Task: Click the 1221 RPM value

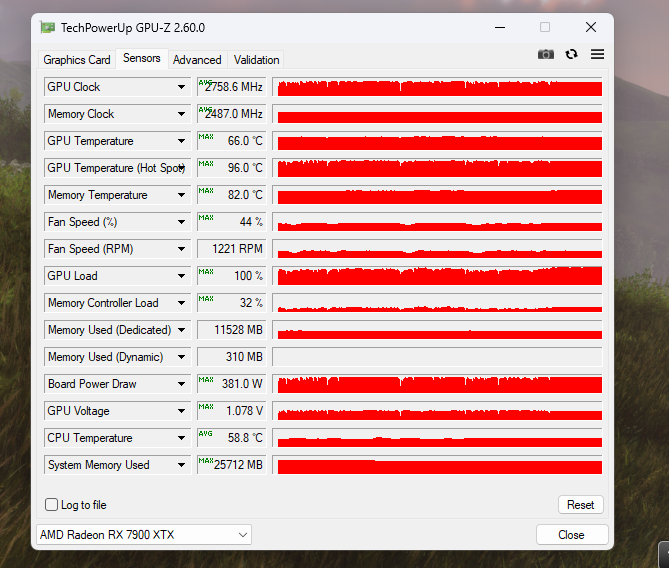Action: point(232,249)
